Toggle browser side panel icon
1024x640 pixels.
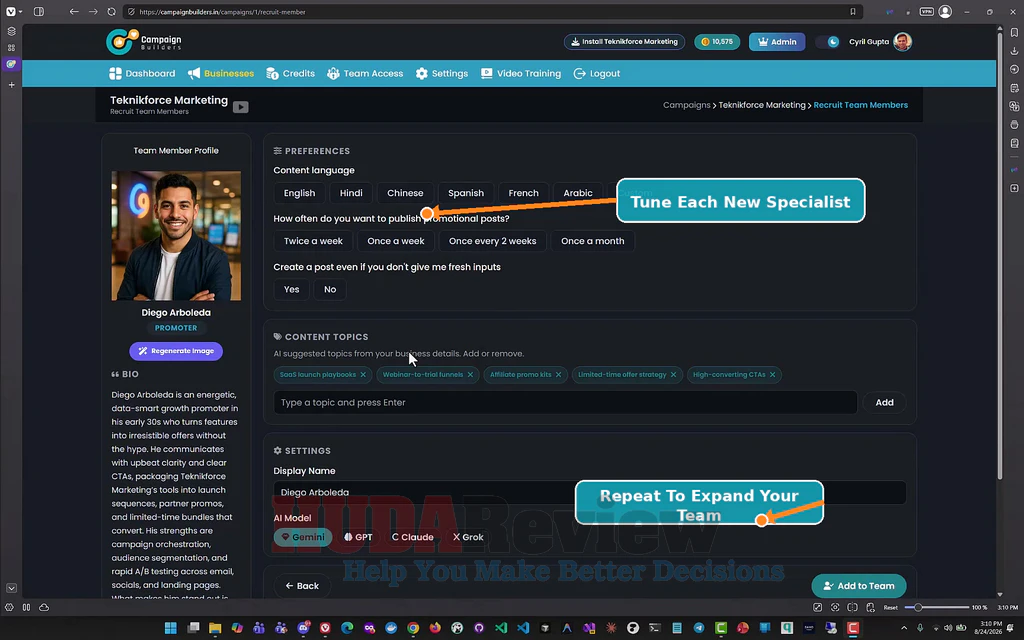tap(39, 12)
